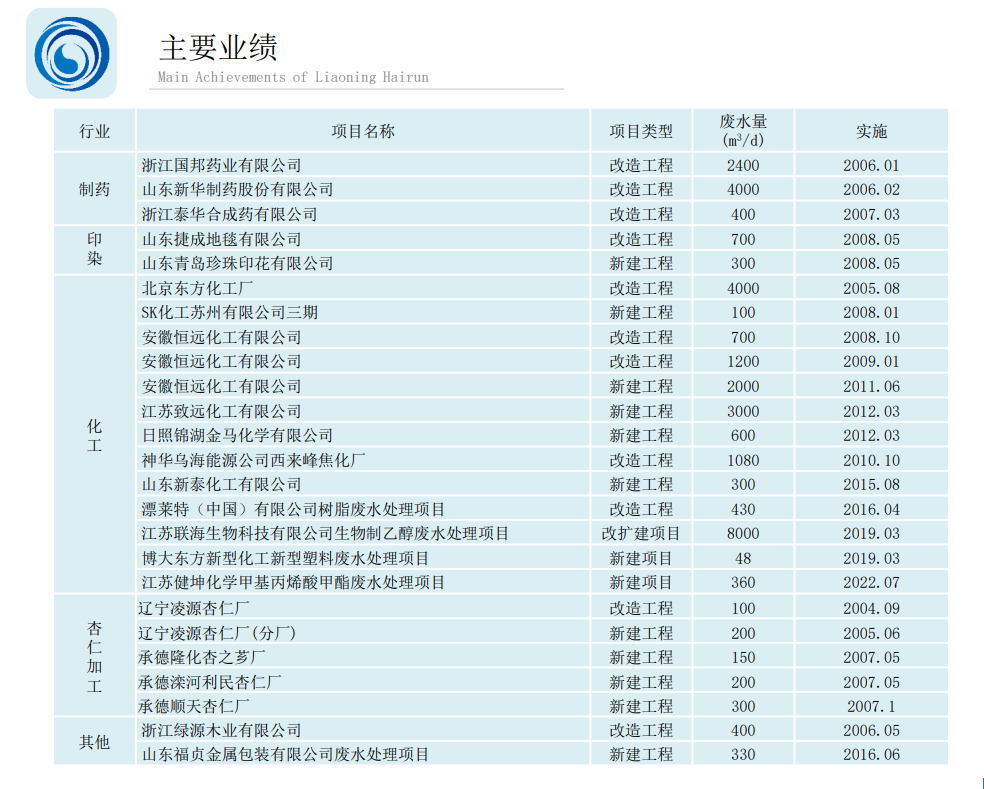Click the 废水量 (m³/d) column header
This screenshot has height=789, width=984.
(x=743, y=131)
